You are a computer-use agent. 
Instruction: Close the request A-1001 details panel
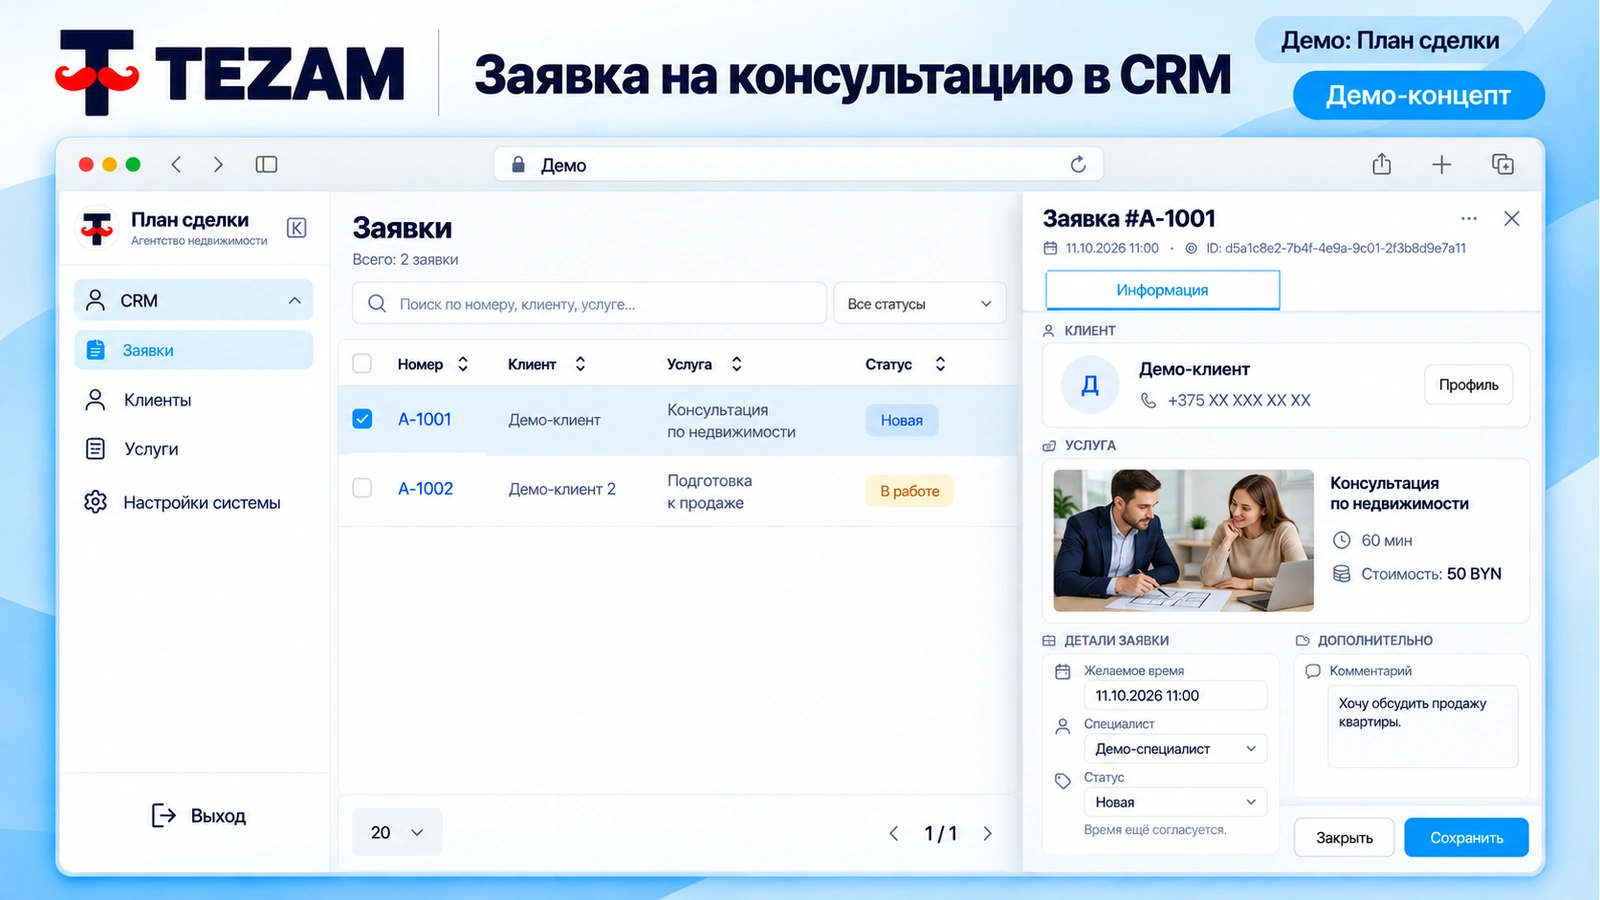1512,218
